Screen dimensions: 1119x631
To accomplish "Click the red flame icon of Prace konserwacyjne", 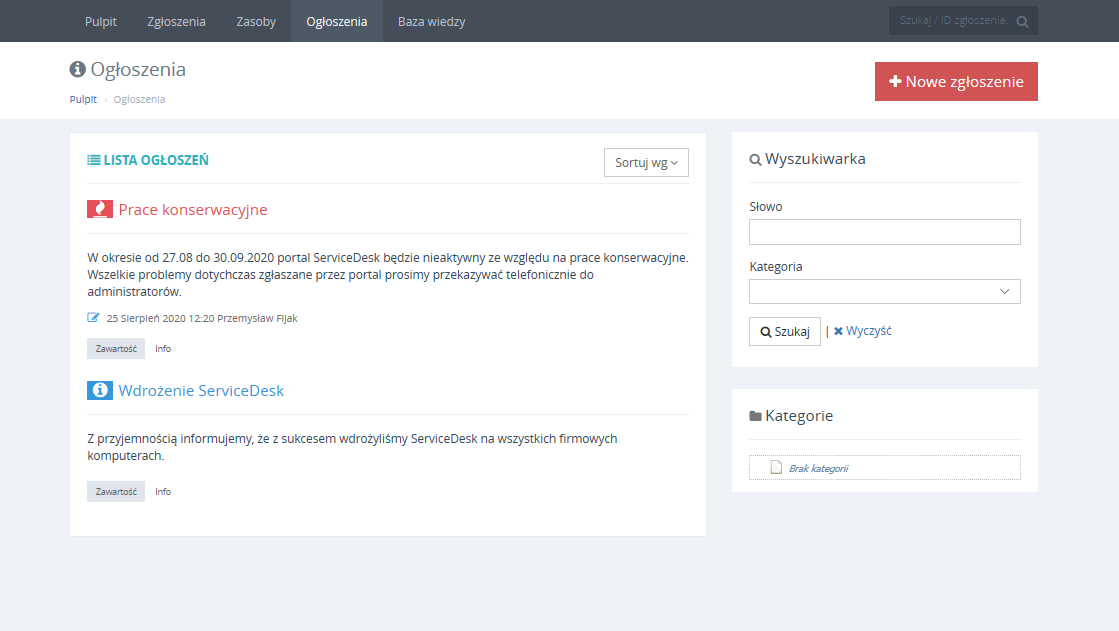I will (x=100, y=209).
